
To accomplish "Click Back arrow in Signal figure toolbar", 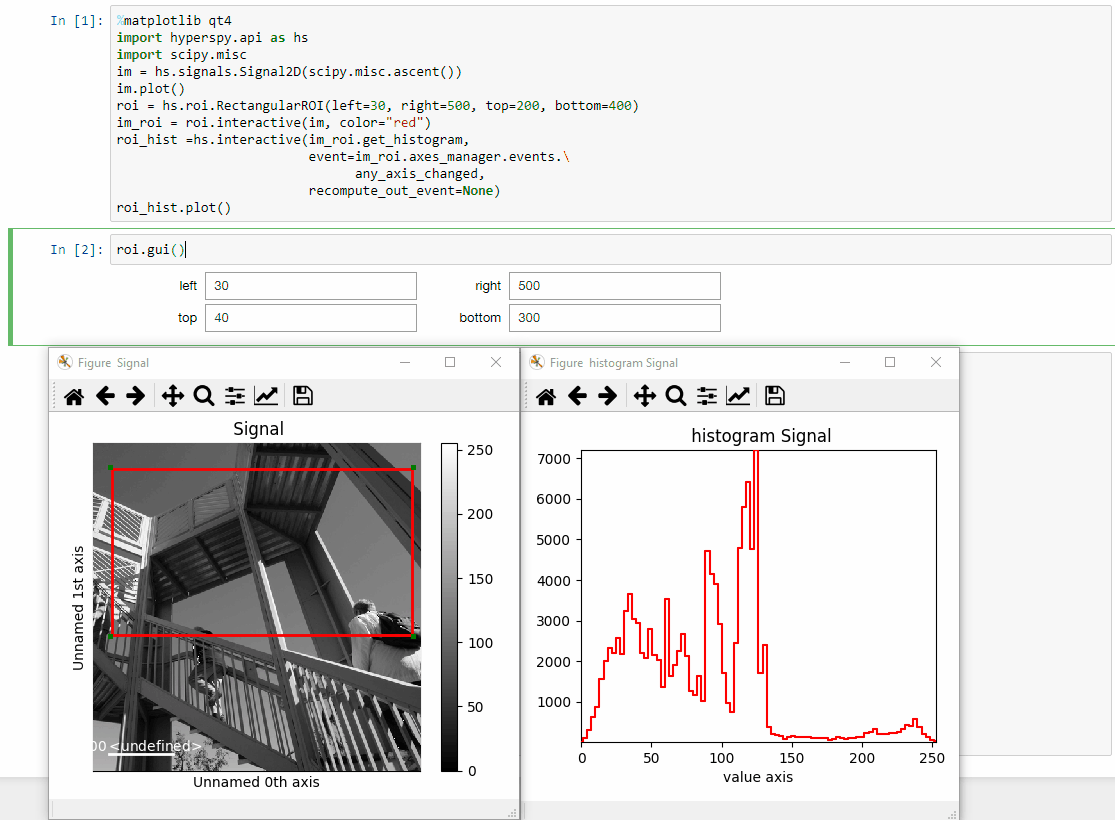I will (105, 396).
